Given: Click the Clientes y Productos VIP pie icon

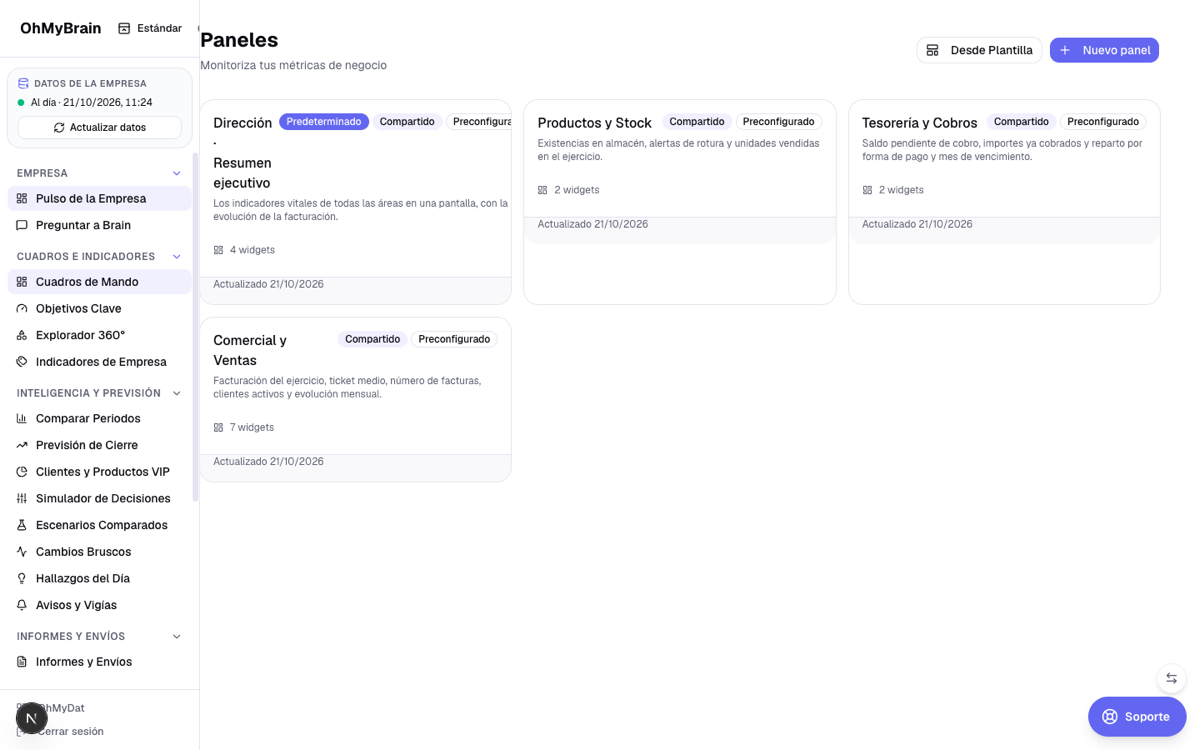Looking at the screenshot, I should pos(22,472).
